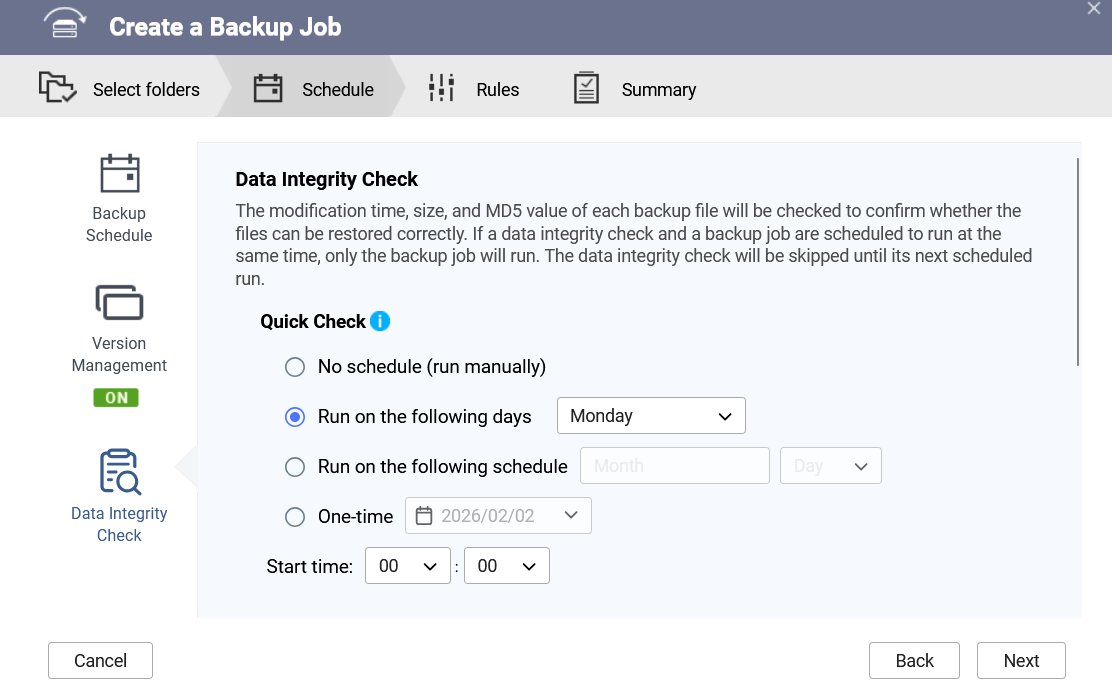Select the One-time radio option
This screenshot has height=691, width=1112.
tap(295, 517)
